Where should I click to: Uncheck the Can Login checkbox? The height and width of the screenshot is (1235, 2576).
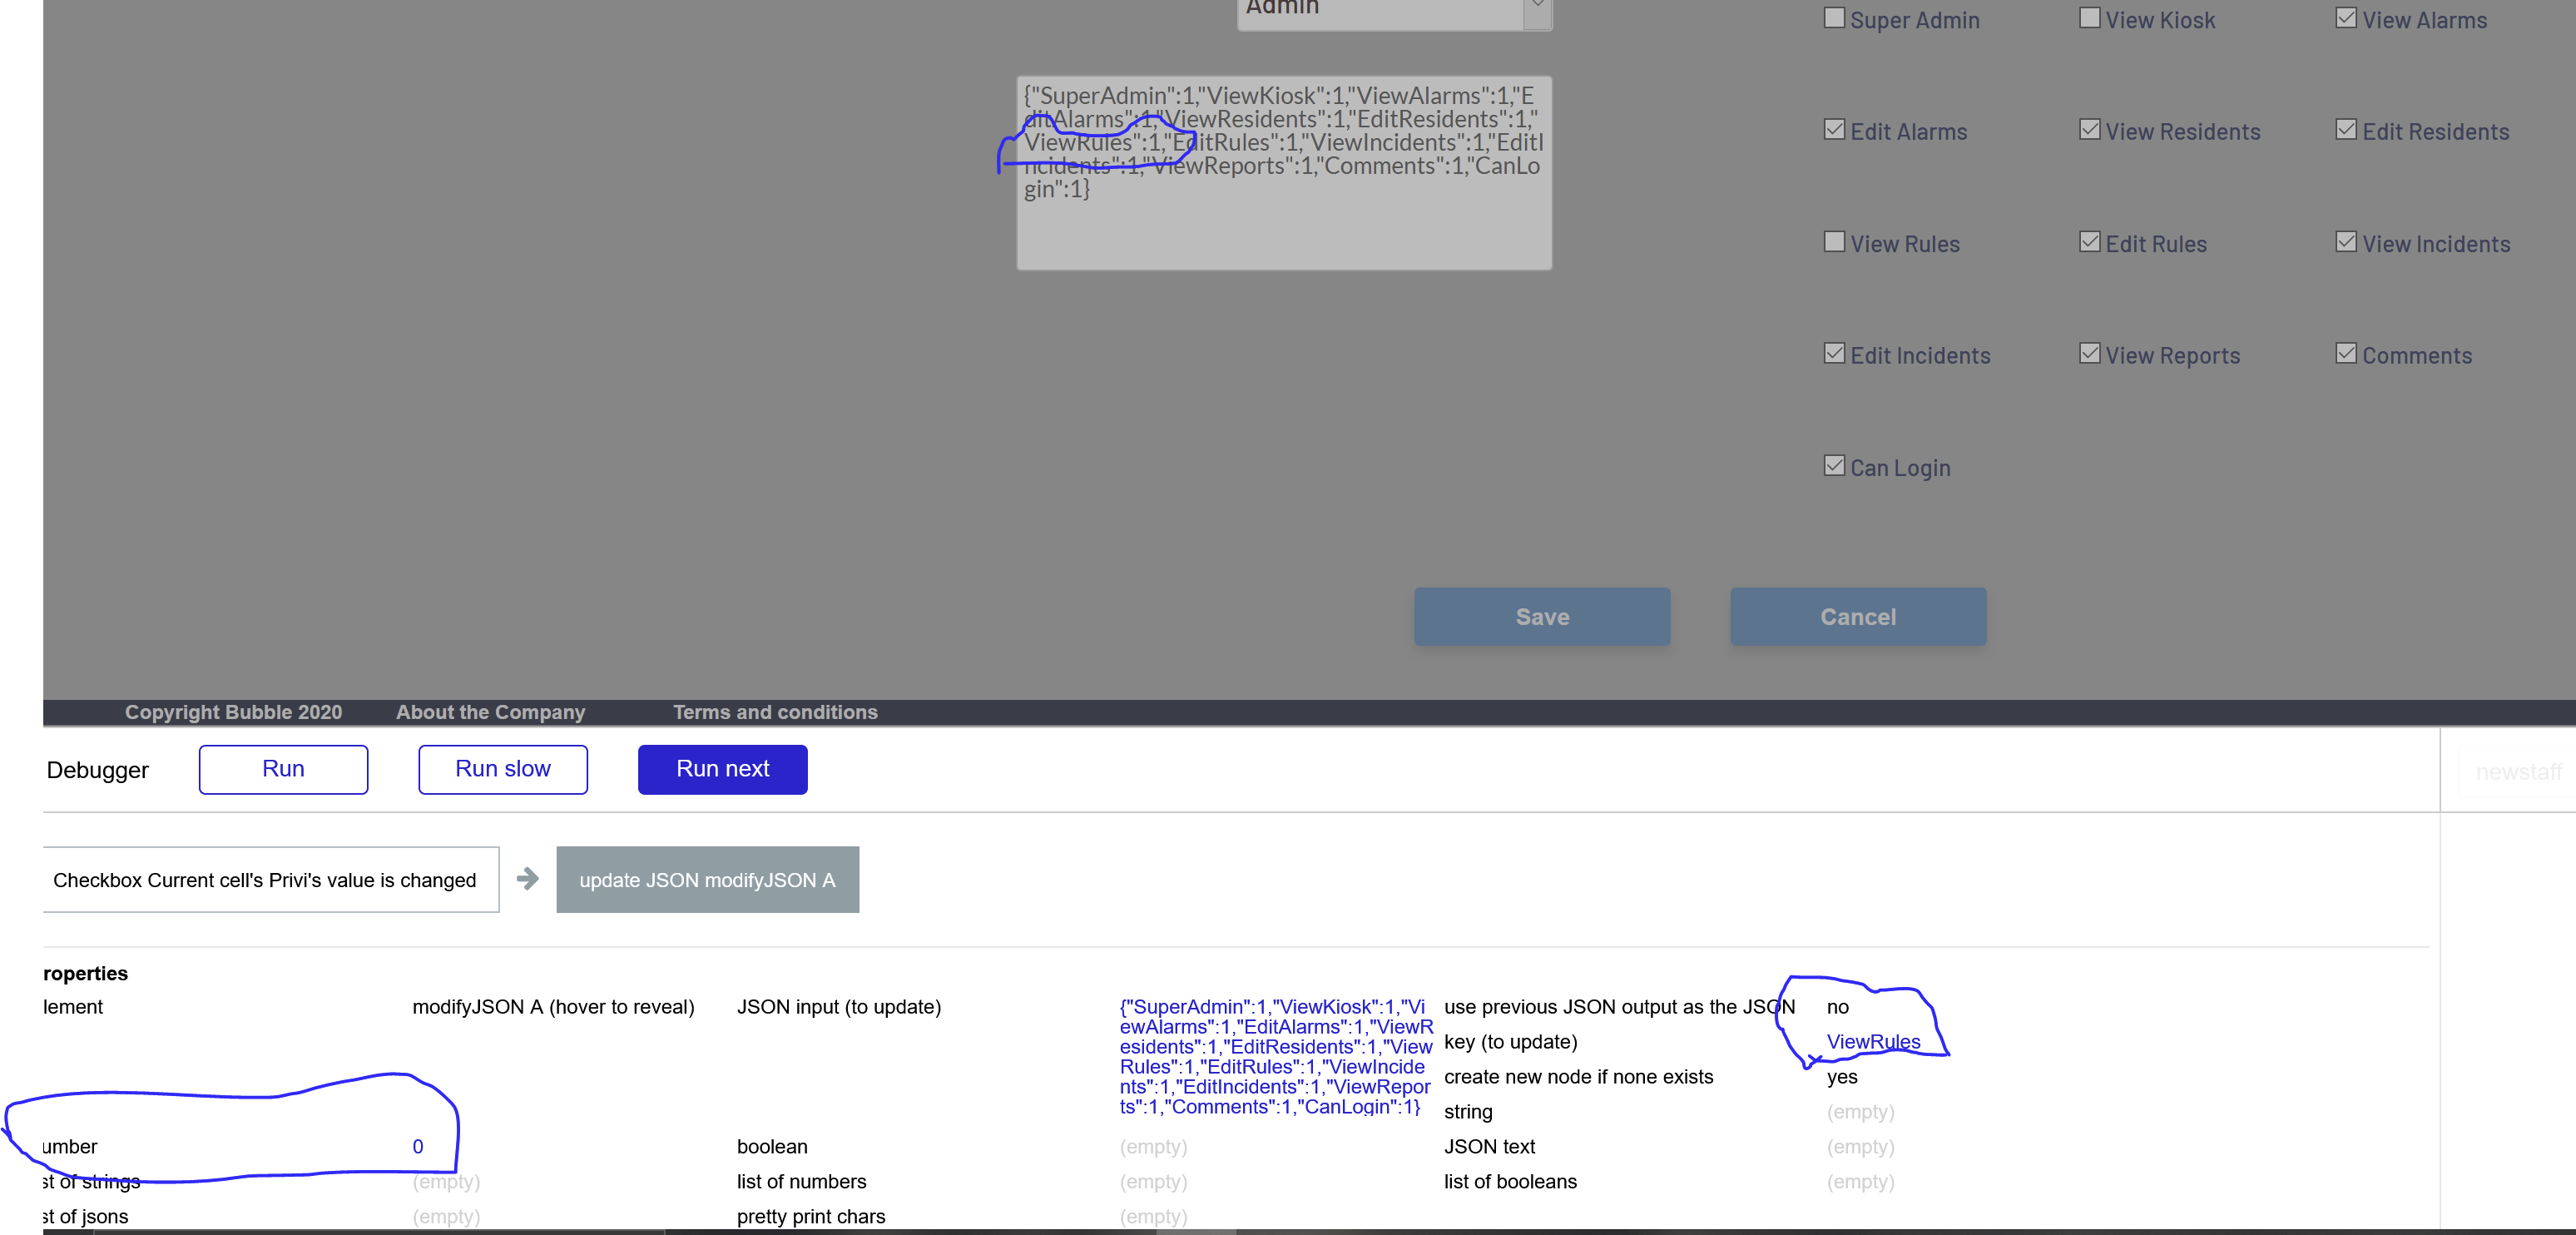pos(1833,466)
